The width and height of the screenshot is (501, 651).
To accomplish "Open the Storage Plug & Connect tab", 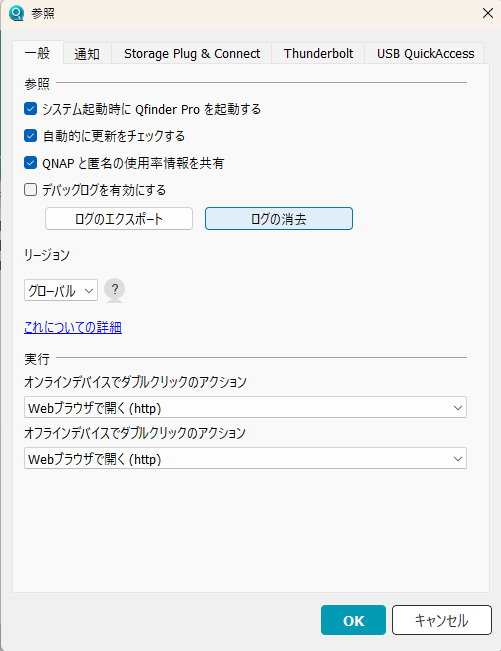I will (192, 54).
